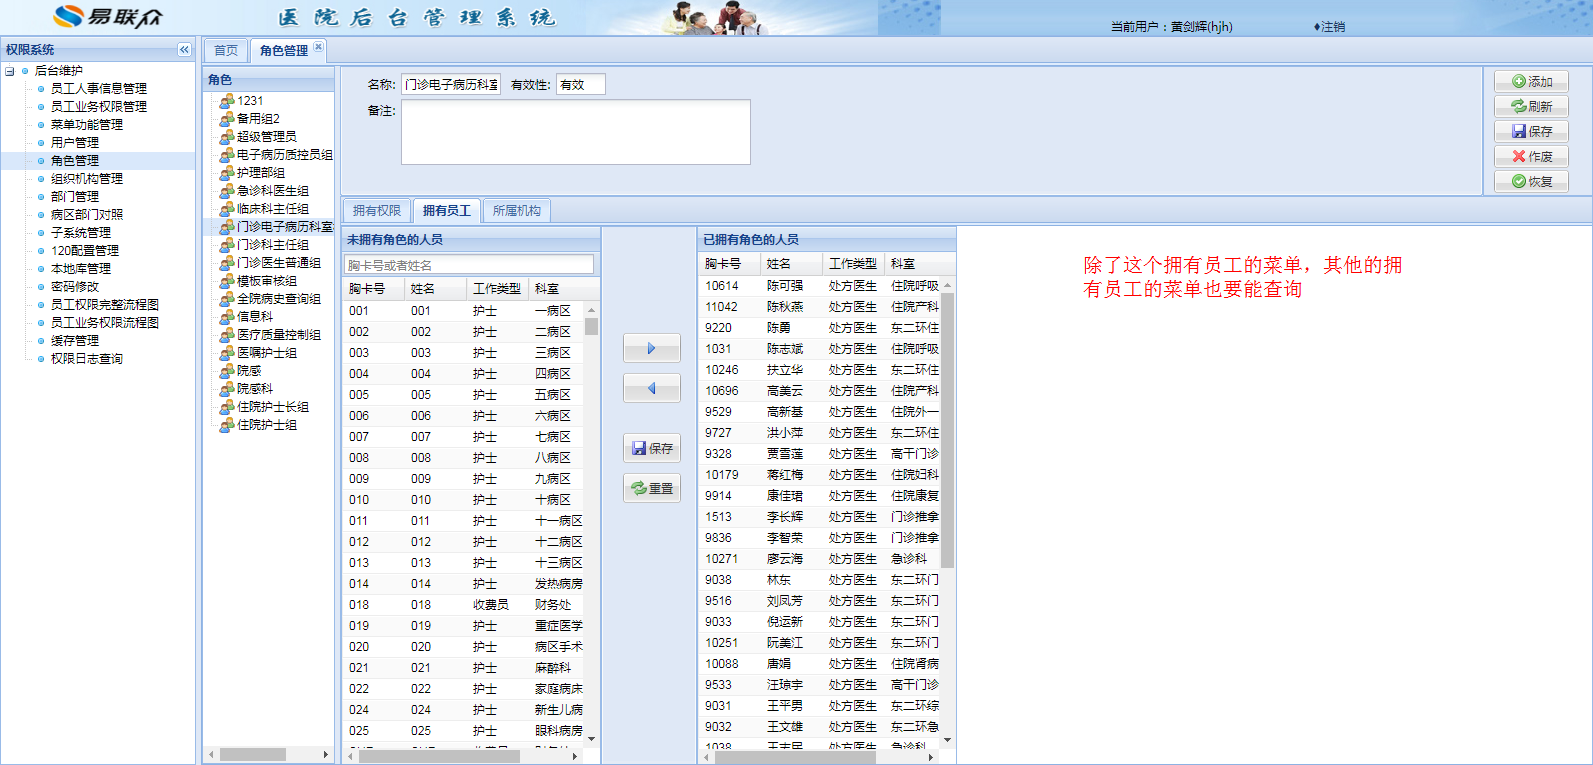
Task: Remove staff with the left arrow button
Action: tap(651, 388)
